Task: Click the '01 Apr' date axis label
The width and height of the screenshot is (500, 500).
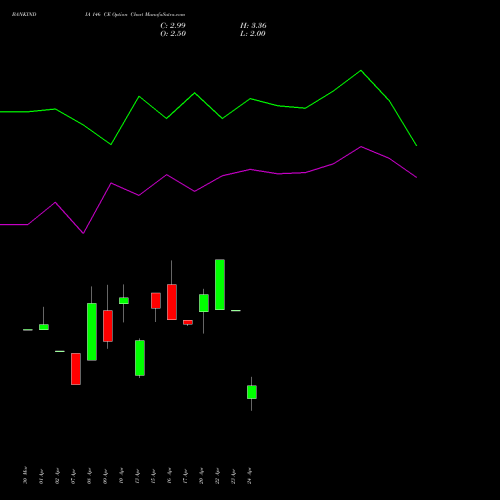Action: tap(41, 476)
